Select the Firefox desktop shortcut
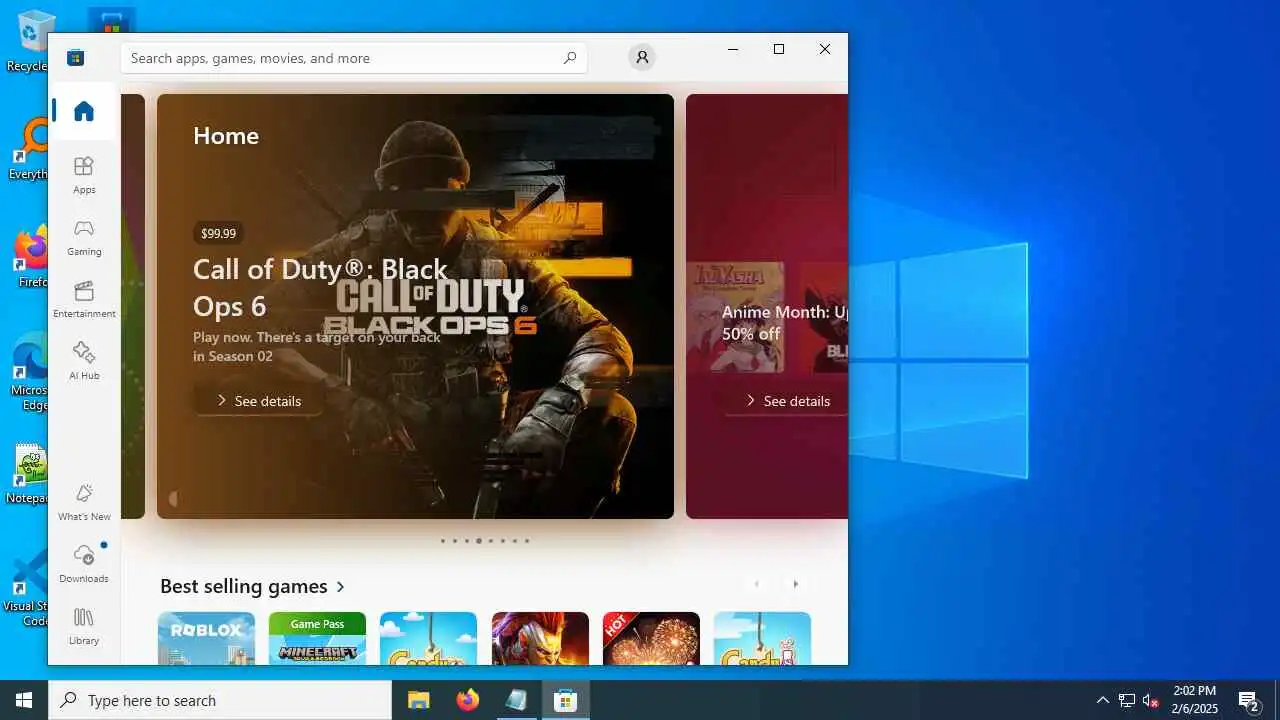The width and height of the screenshot is (1280, 720). [32, 258]
